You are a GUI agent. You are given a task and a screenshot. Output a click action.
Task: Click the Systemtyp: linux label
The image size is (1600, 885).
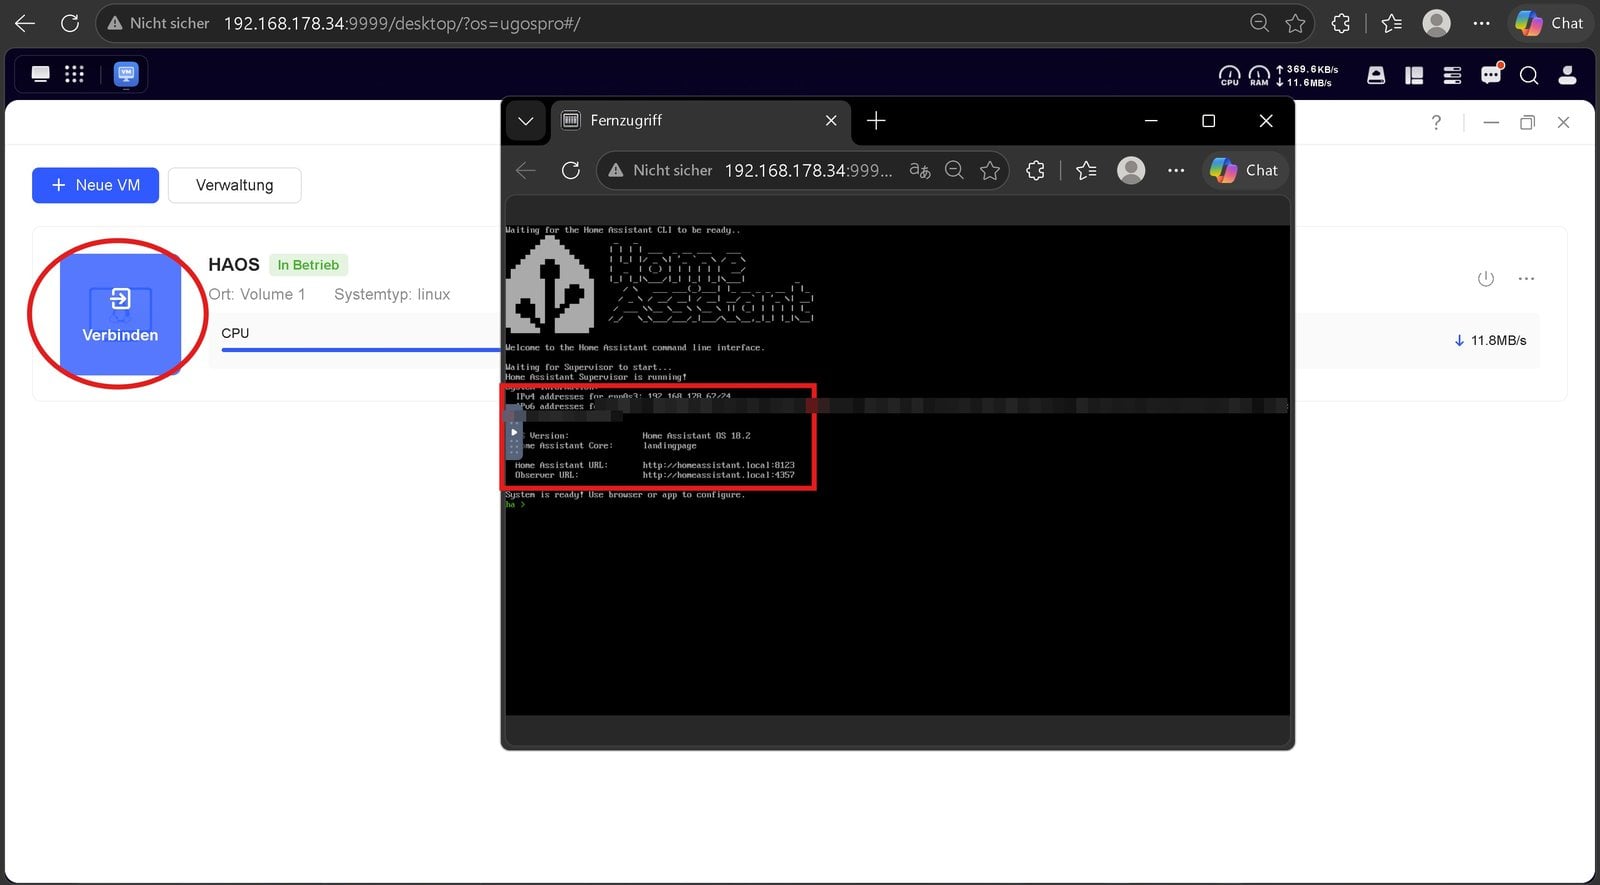392,294
